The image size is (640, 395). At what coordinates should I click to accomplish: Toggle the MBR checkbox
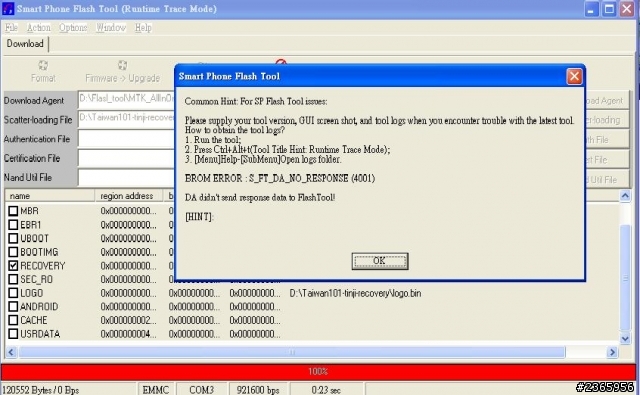click(13, 211)
